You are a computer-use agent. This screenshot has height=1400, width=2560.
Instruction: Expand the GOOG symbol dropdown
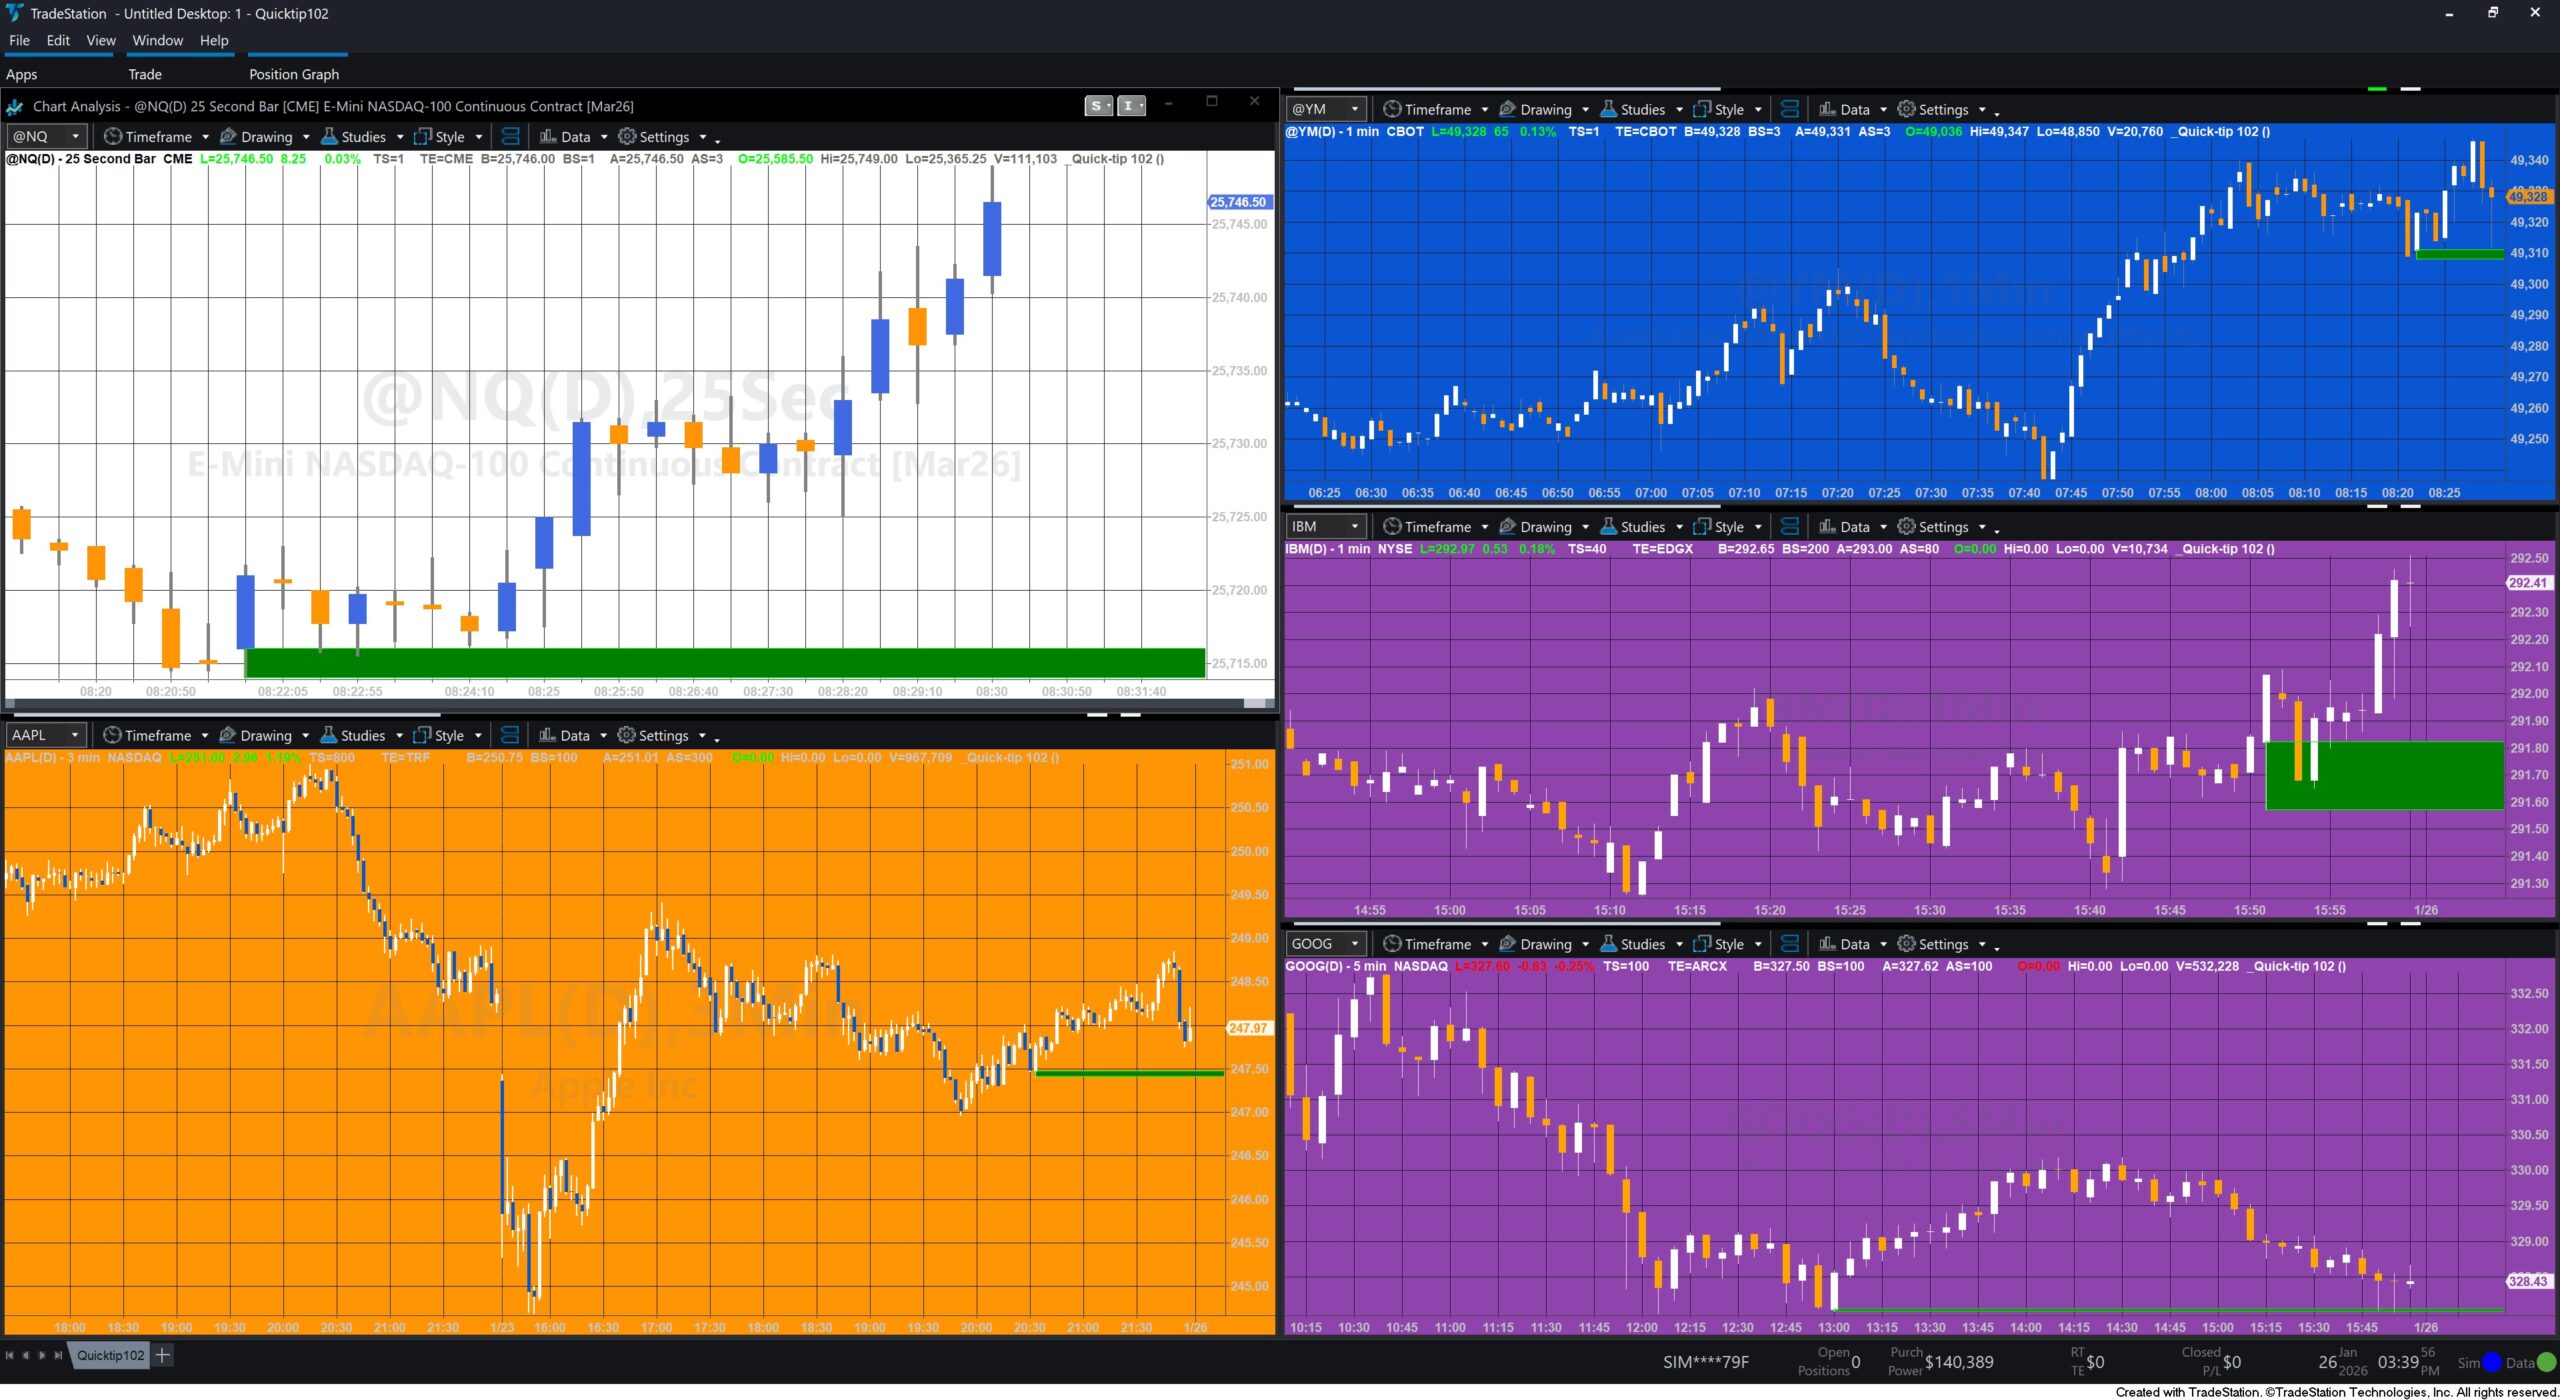click(x=1355, y=943)
